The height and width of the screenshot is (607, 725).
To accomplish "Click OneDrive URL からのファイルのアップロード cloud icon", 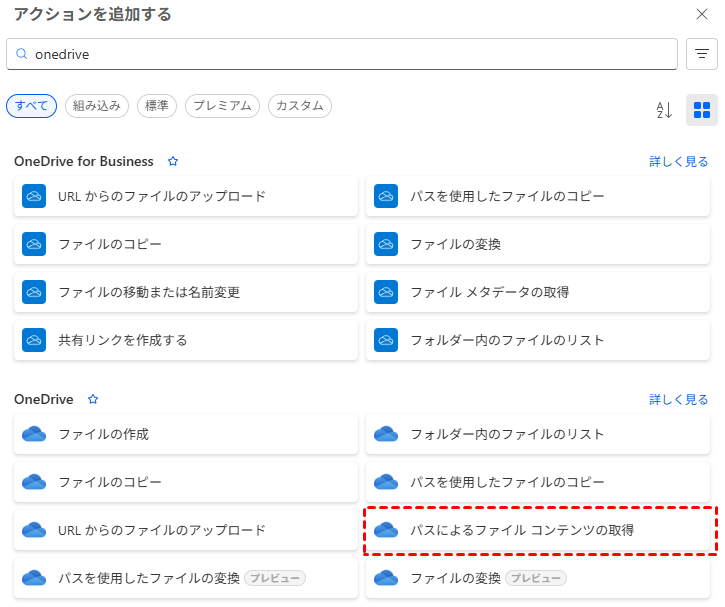I will point(34,530).
